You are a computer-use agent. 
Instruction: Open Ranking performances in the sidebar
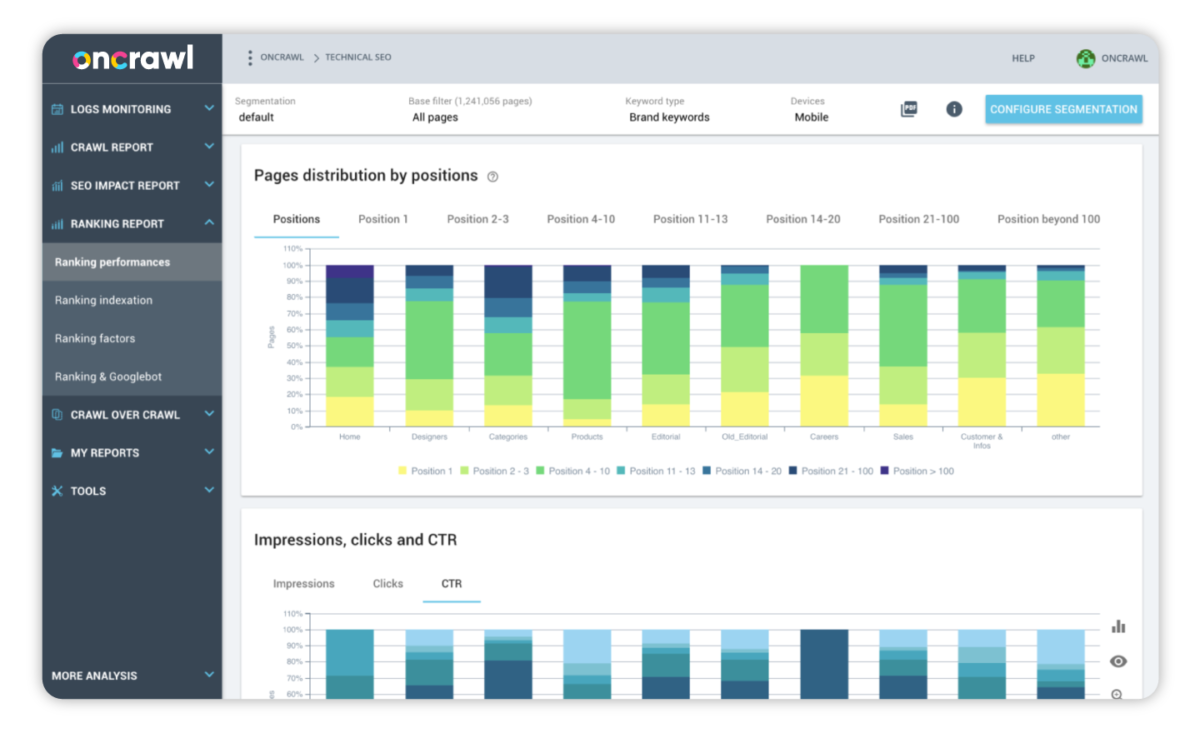(132, 262)
